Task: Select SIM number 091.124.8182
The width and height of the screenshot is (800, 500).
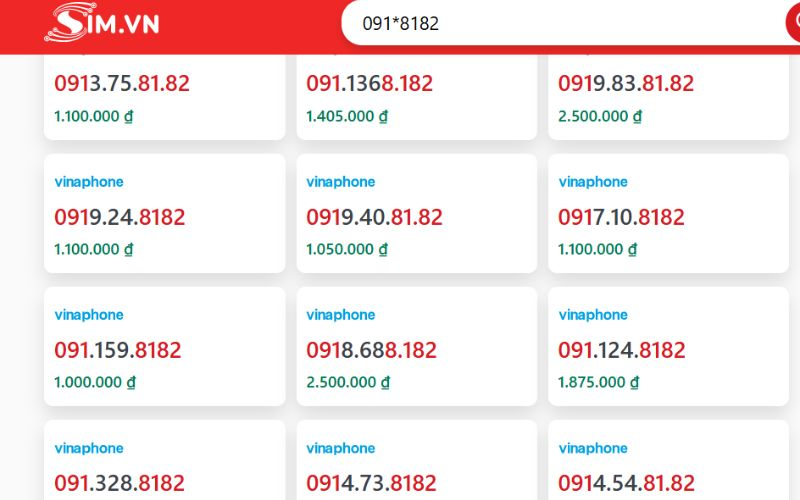Action: point(621,351)
